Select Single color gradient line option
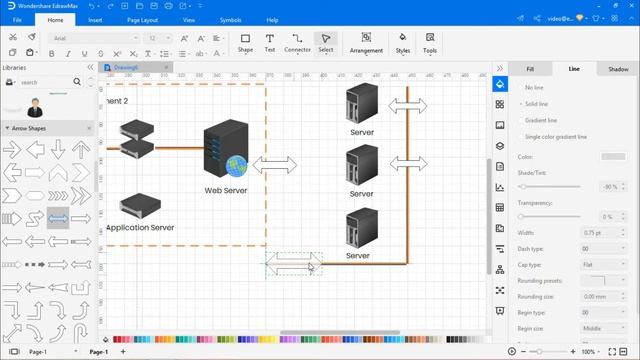Viewport: 640px width, 360px height. coord(556,137)
